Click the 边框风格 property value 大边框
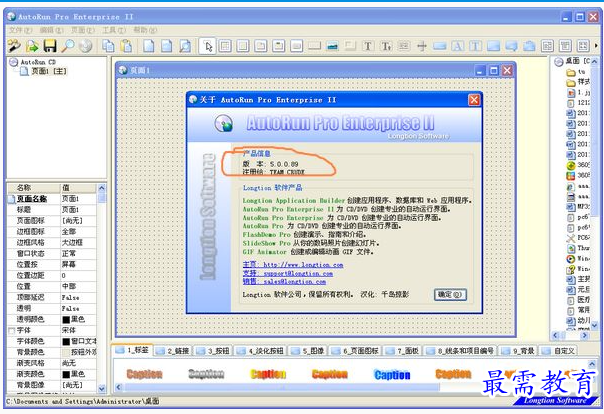 pos(79,243)
